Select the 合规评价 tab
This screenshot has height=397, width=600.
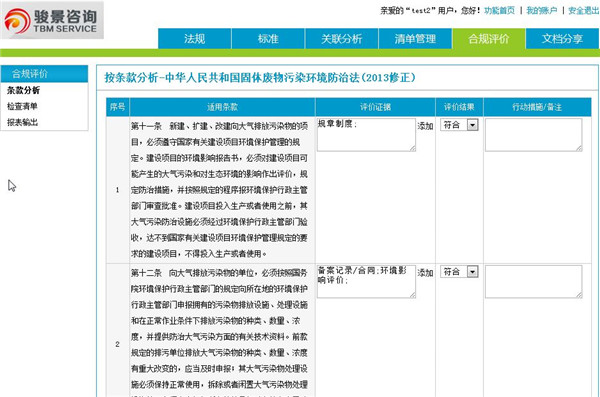tap(489, 39)
